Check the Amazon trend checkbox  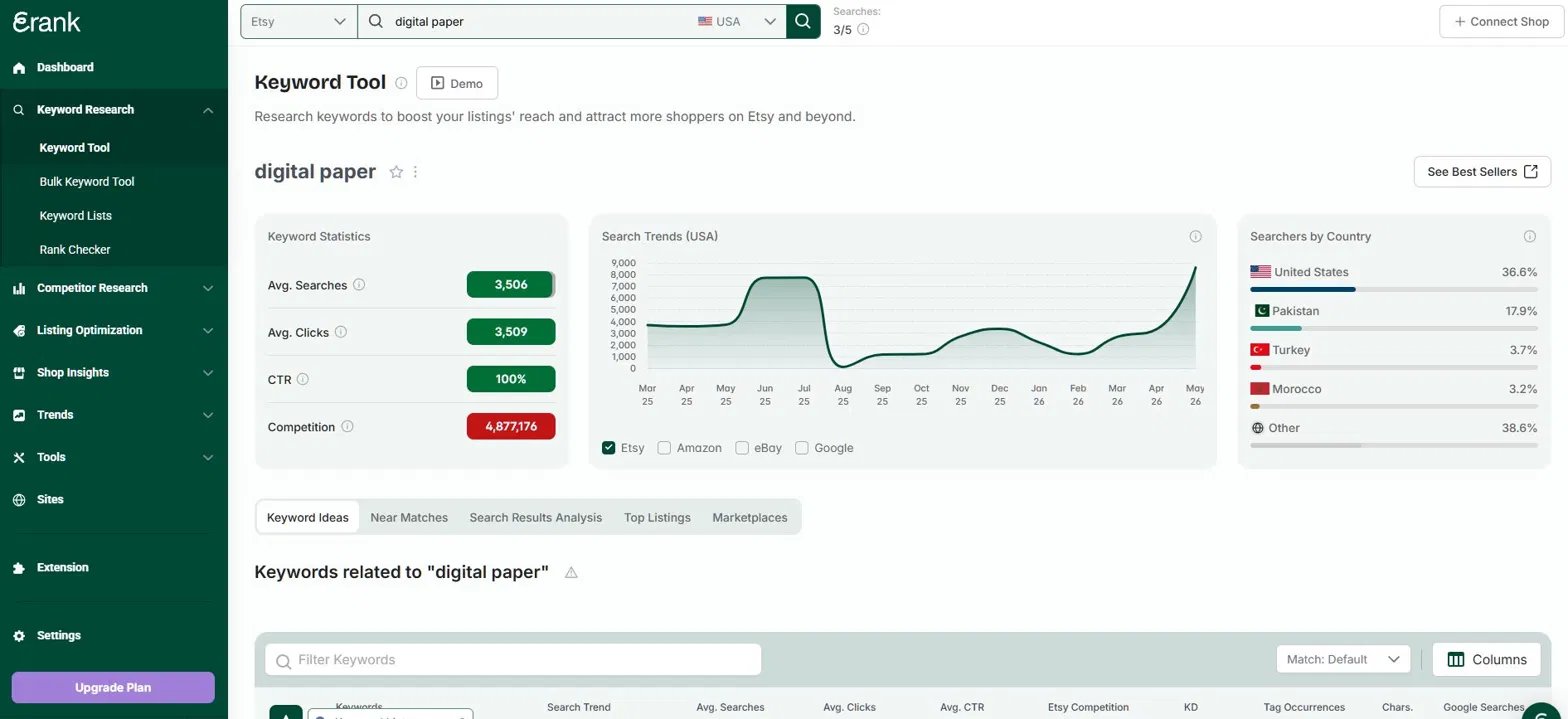click(664, 448)
